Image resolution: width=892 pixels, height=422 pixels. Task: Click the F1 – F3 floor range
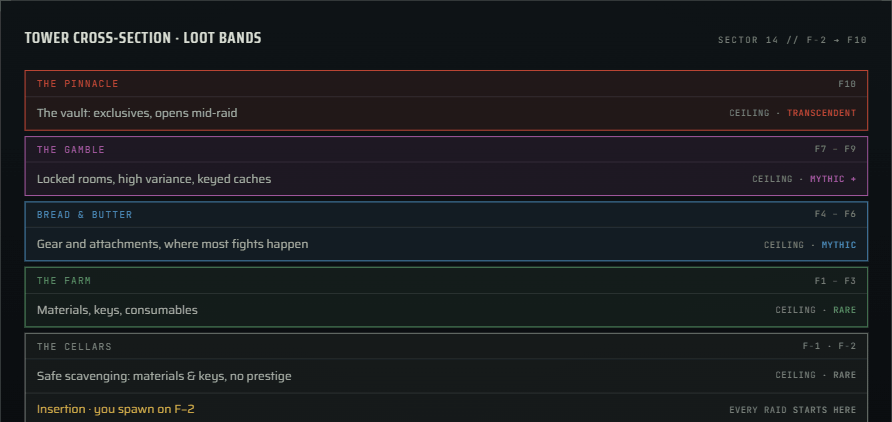[x=835, y=281]
